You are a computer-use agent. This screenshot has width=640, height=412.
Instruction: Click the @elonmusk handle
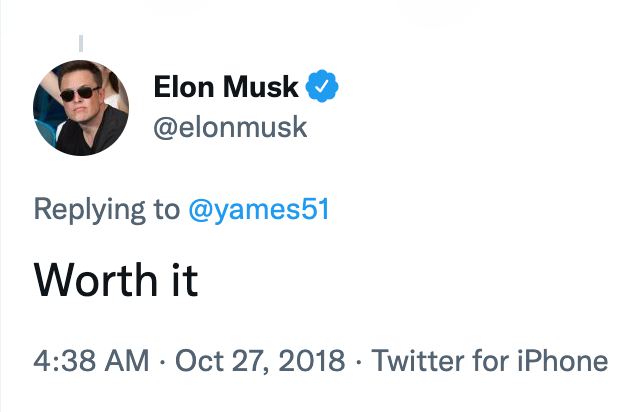(230, 129)
